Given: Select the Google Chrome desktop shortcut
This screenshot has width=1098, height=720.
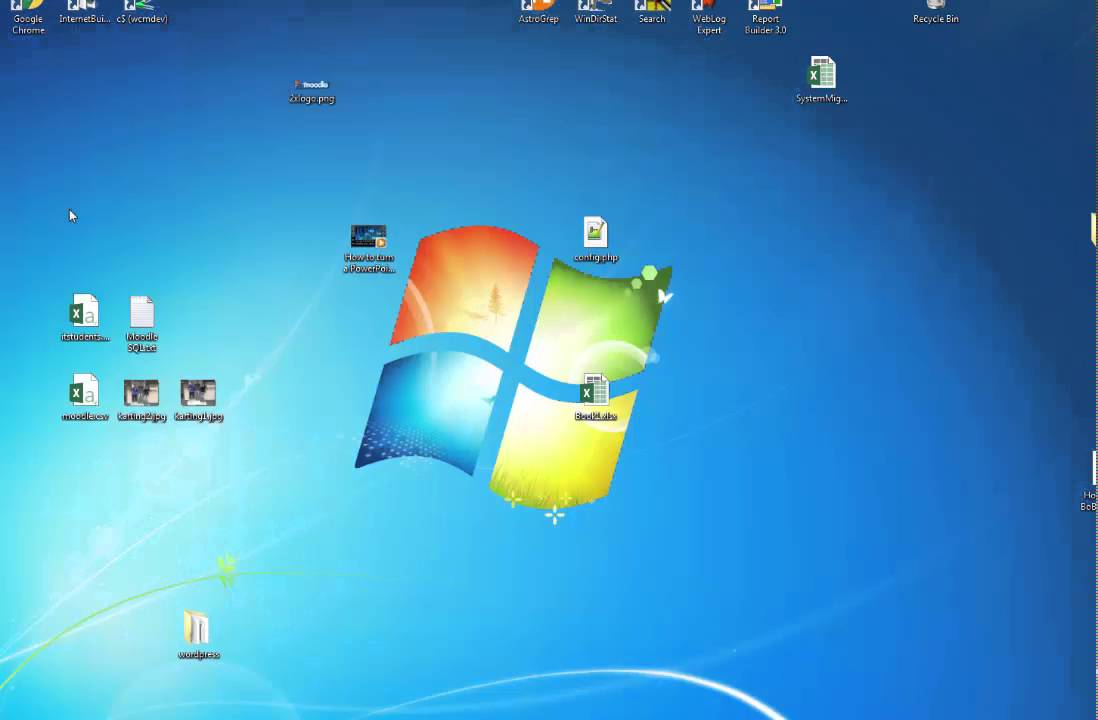Looking at the screenshot, I should [28, 17].
